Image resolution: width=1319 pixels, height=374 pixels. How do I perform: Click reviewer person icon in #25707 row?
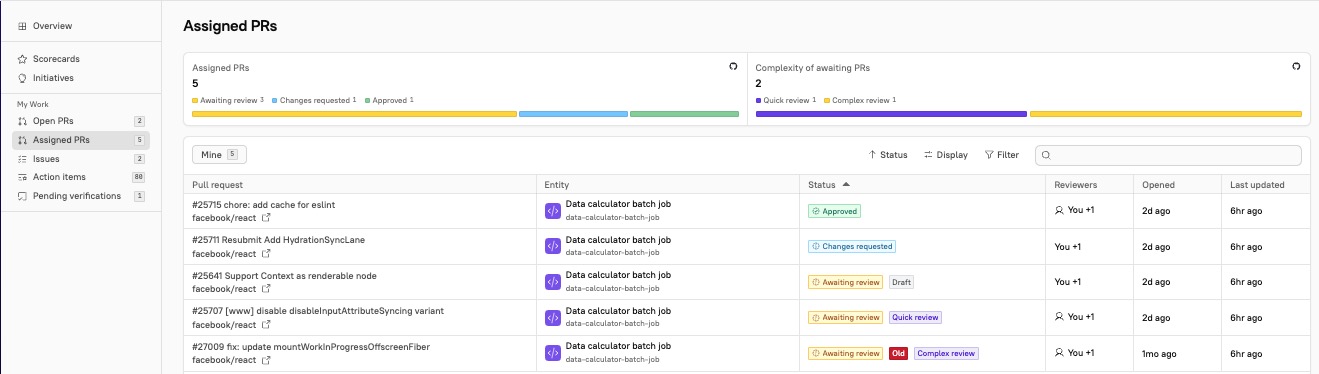point(1060,317)
